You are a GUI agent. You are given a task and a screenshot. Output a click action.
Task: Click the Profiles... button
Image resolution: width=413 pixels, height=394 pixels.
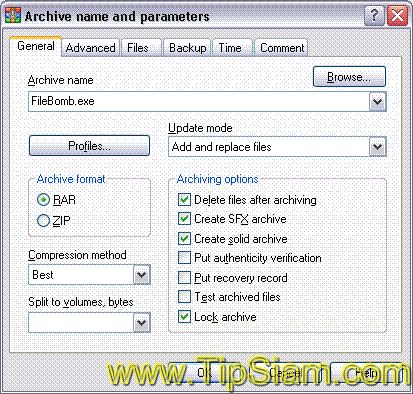point(89,146)
